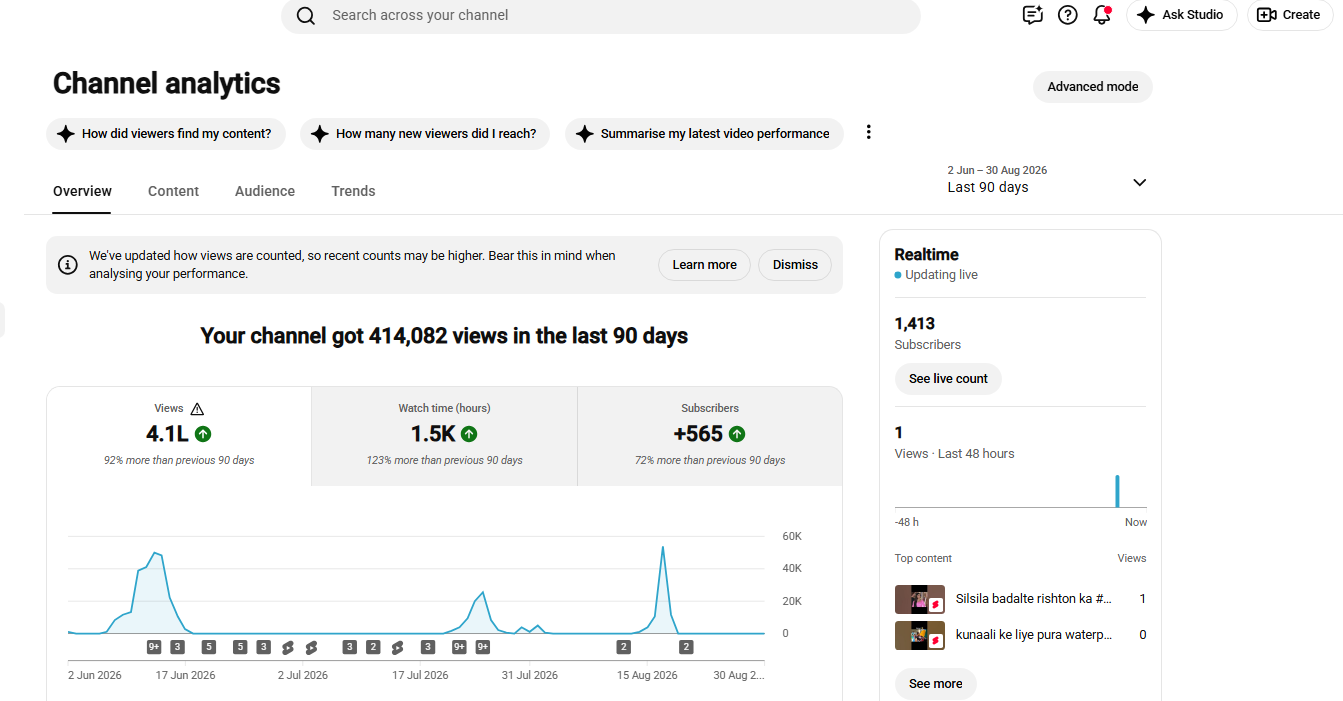
Task: Dismiss the views update notice
Action: [795, 265]
